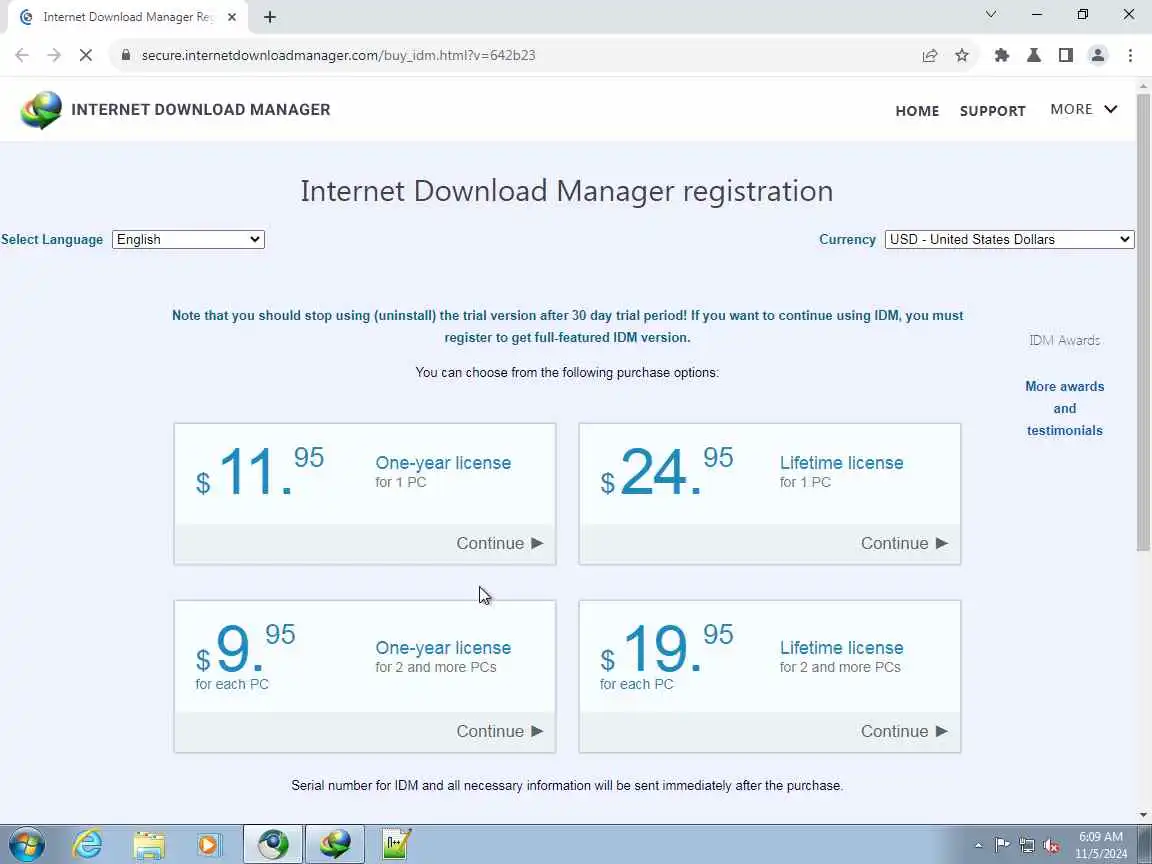1152x864 pixels.
Task: Click the muted volume tray icon
Action: [1051, 846]
